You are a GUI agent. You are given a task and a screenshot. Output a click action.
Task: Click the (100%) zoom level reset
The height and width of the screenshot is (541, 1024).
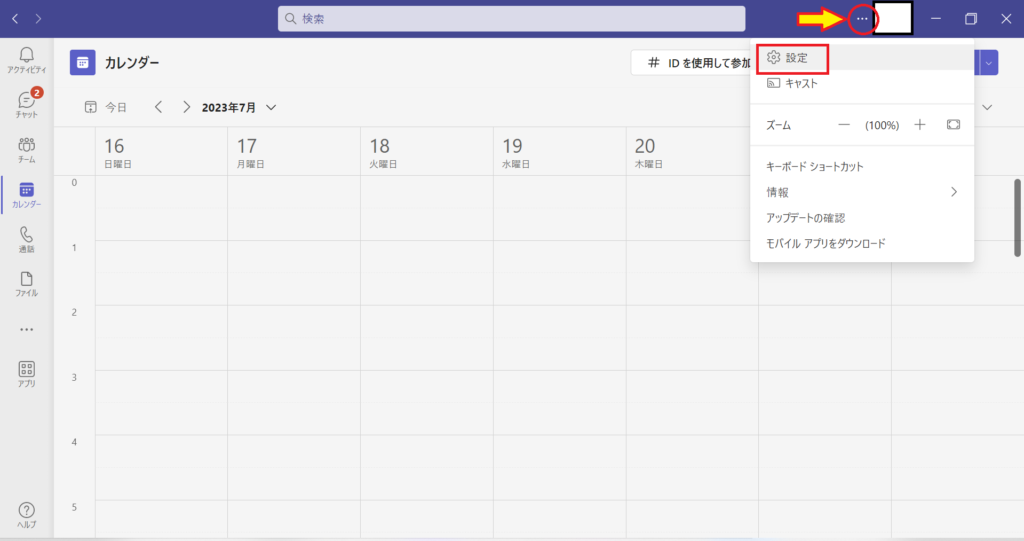[882, 125]
